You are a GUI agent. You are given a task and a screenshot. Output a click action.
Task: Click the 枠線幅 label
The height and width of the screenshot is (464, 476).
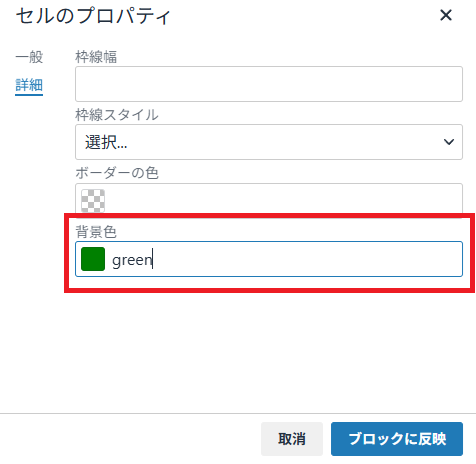coord(96,57)
